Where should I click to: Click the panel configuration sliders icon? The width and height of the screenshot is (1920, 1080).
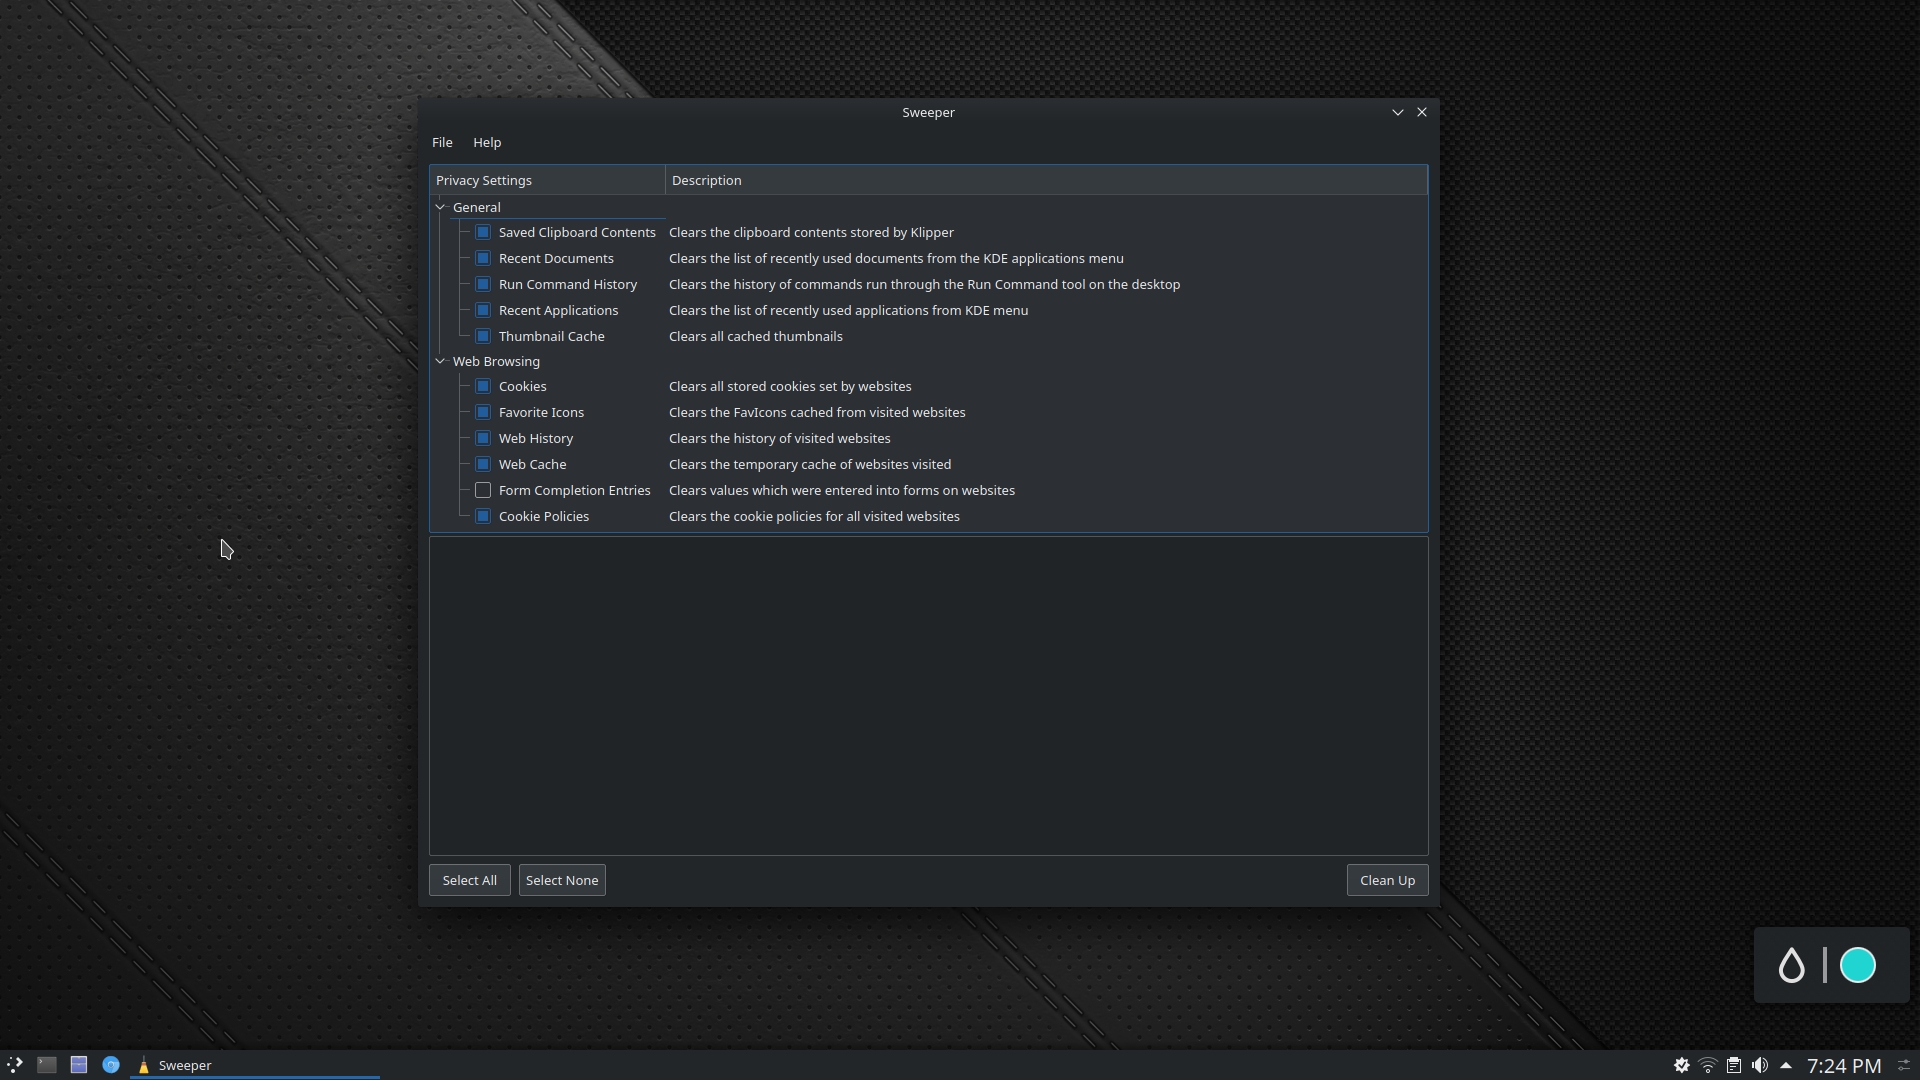pos(1904,1066)
